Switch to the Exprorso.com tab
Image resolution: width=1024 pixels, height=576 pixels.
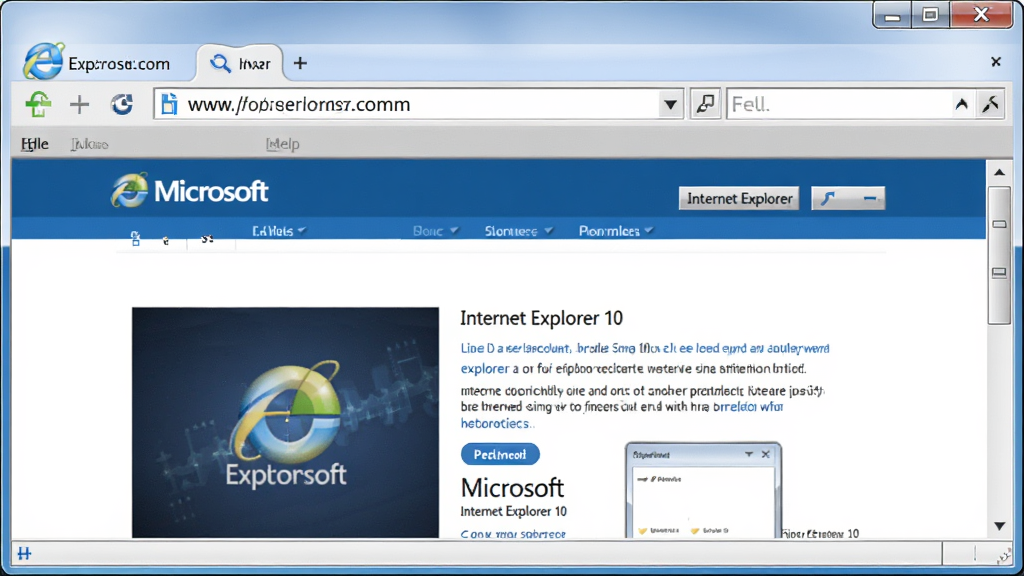pos(98,63)
